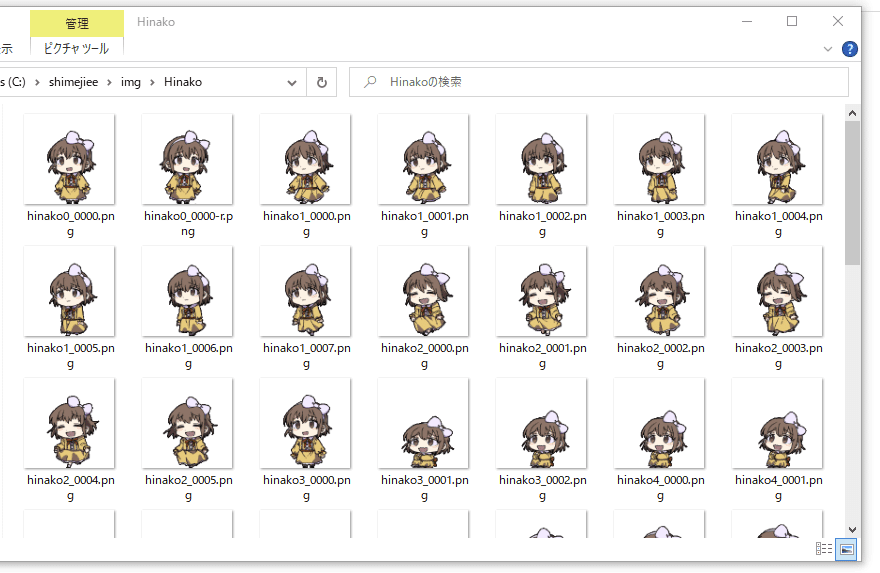Open the ピクチャ ツール tab
This screenshot has height=573, width=880.
[x=76, y=48]
